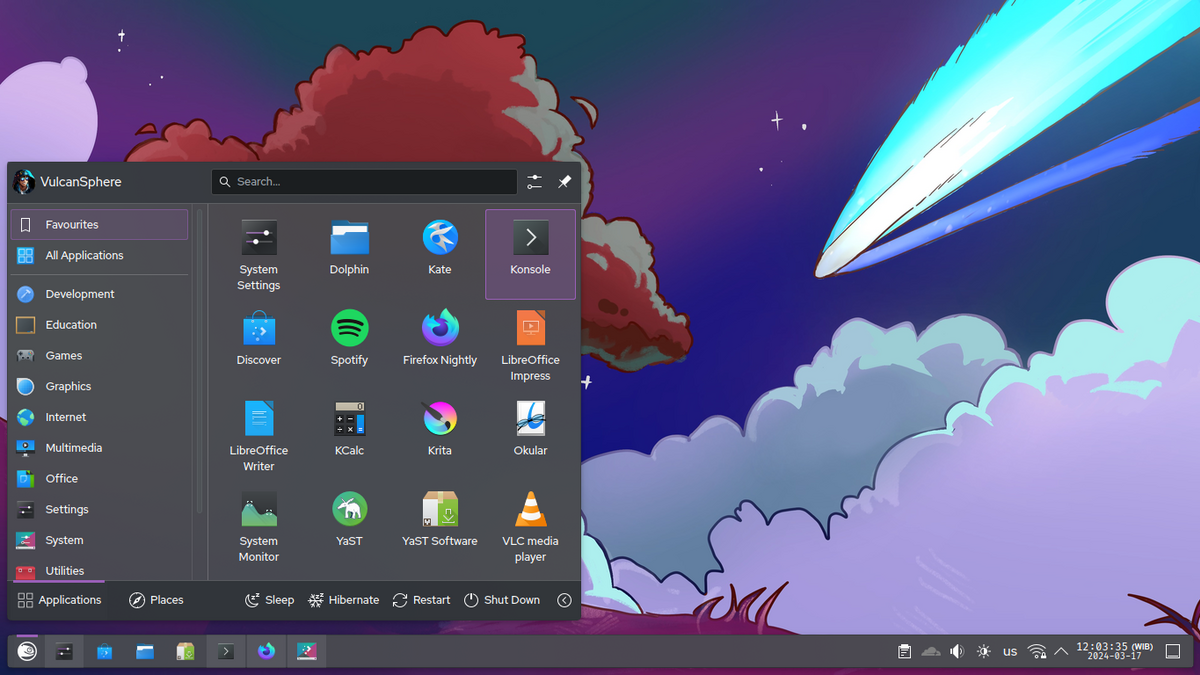Viewport: 1200px width, 675px height.
Task: Open LibreOffice Writer
Action: pyautogui.click(x=258, y=436)
